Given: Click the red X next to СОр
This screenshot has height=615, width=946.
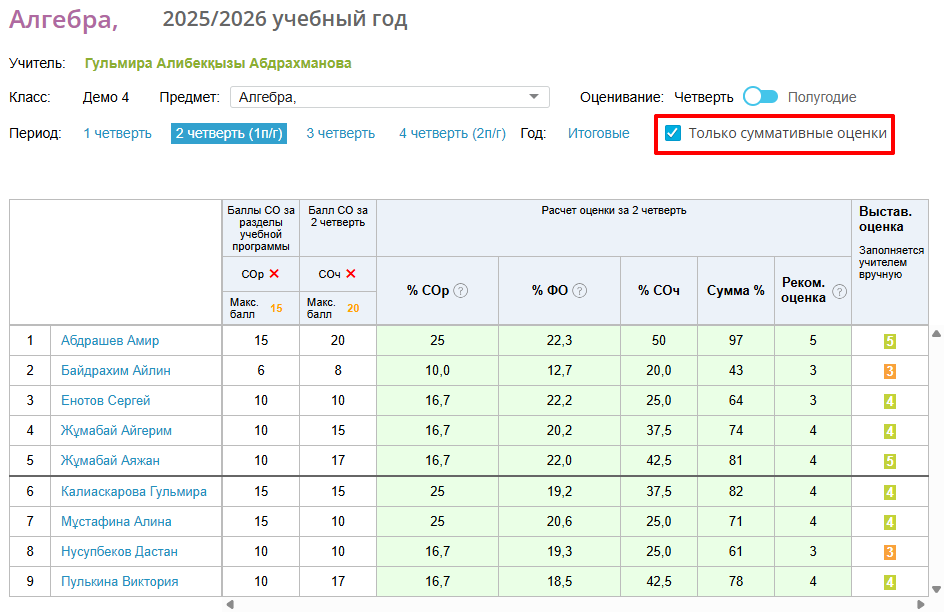Looking at the screenshot, I should click(274, 274).
